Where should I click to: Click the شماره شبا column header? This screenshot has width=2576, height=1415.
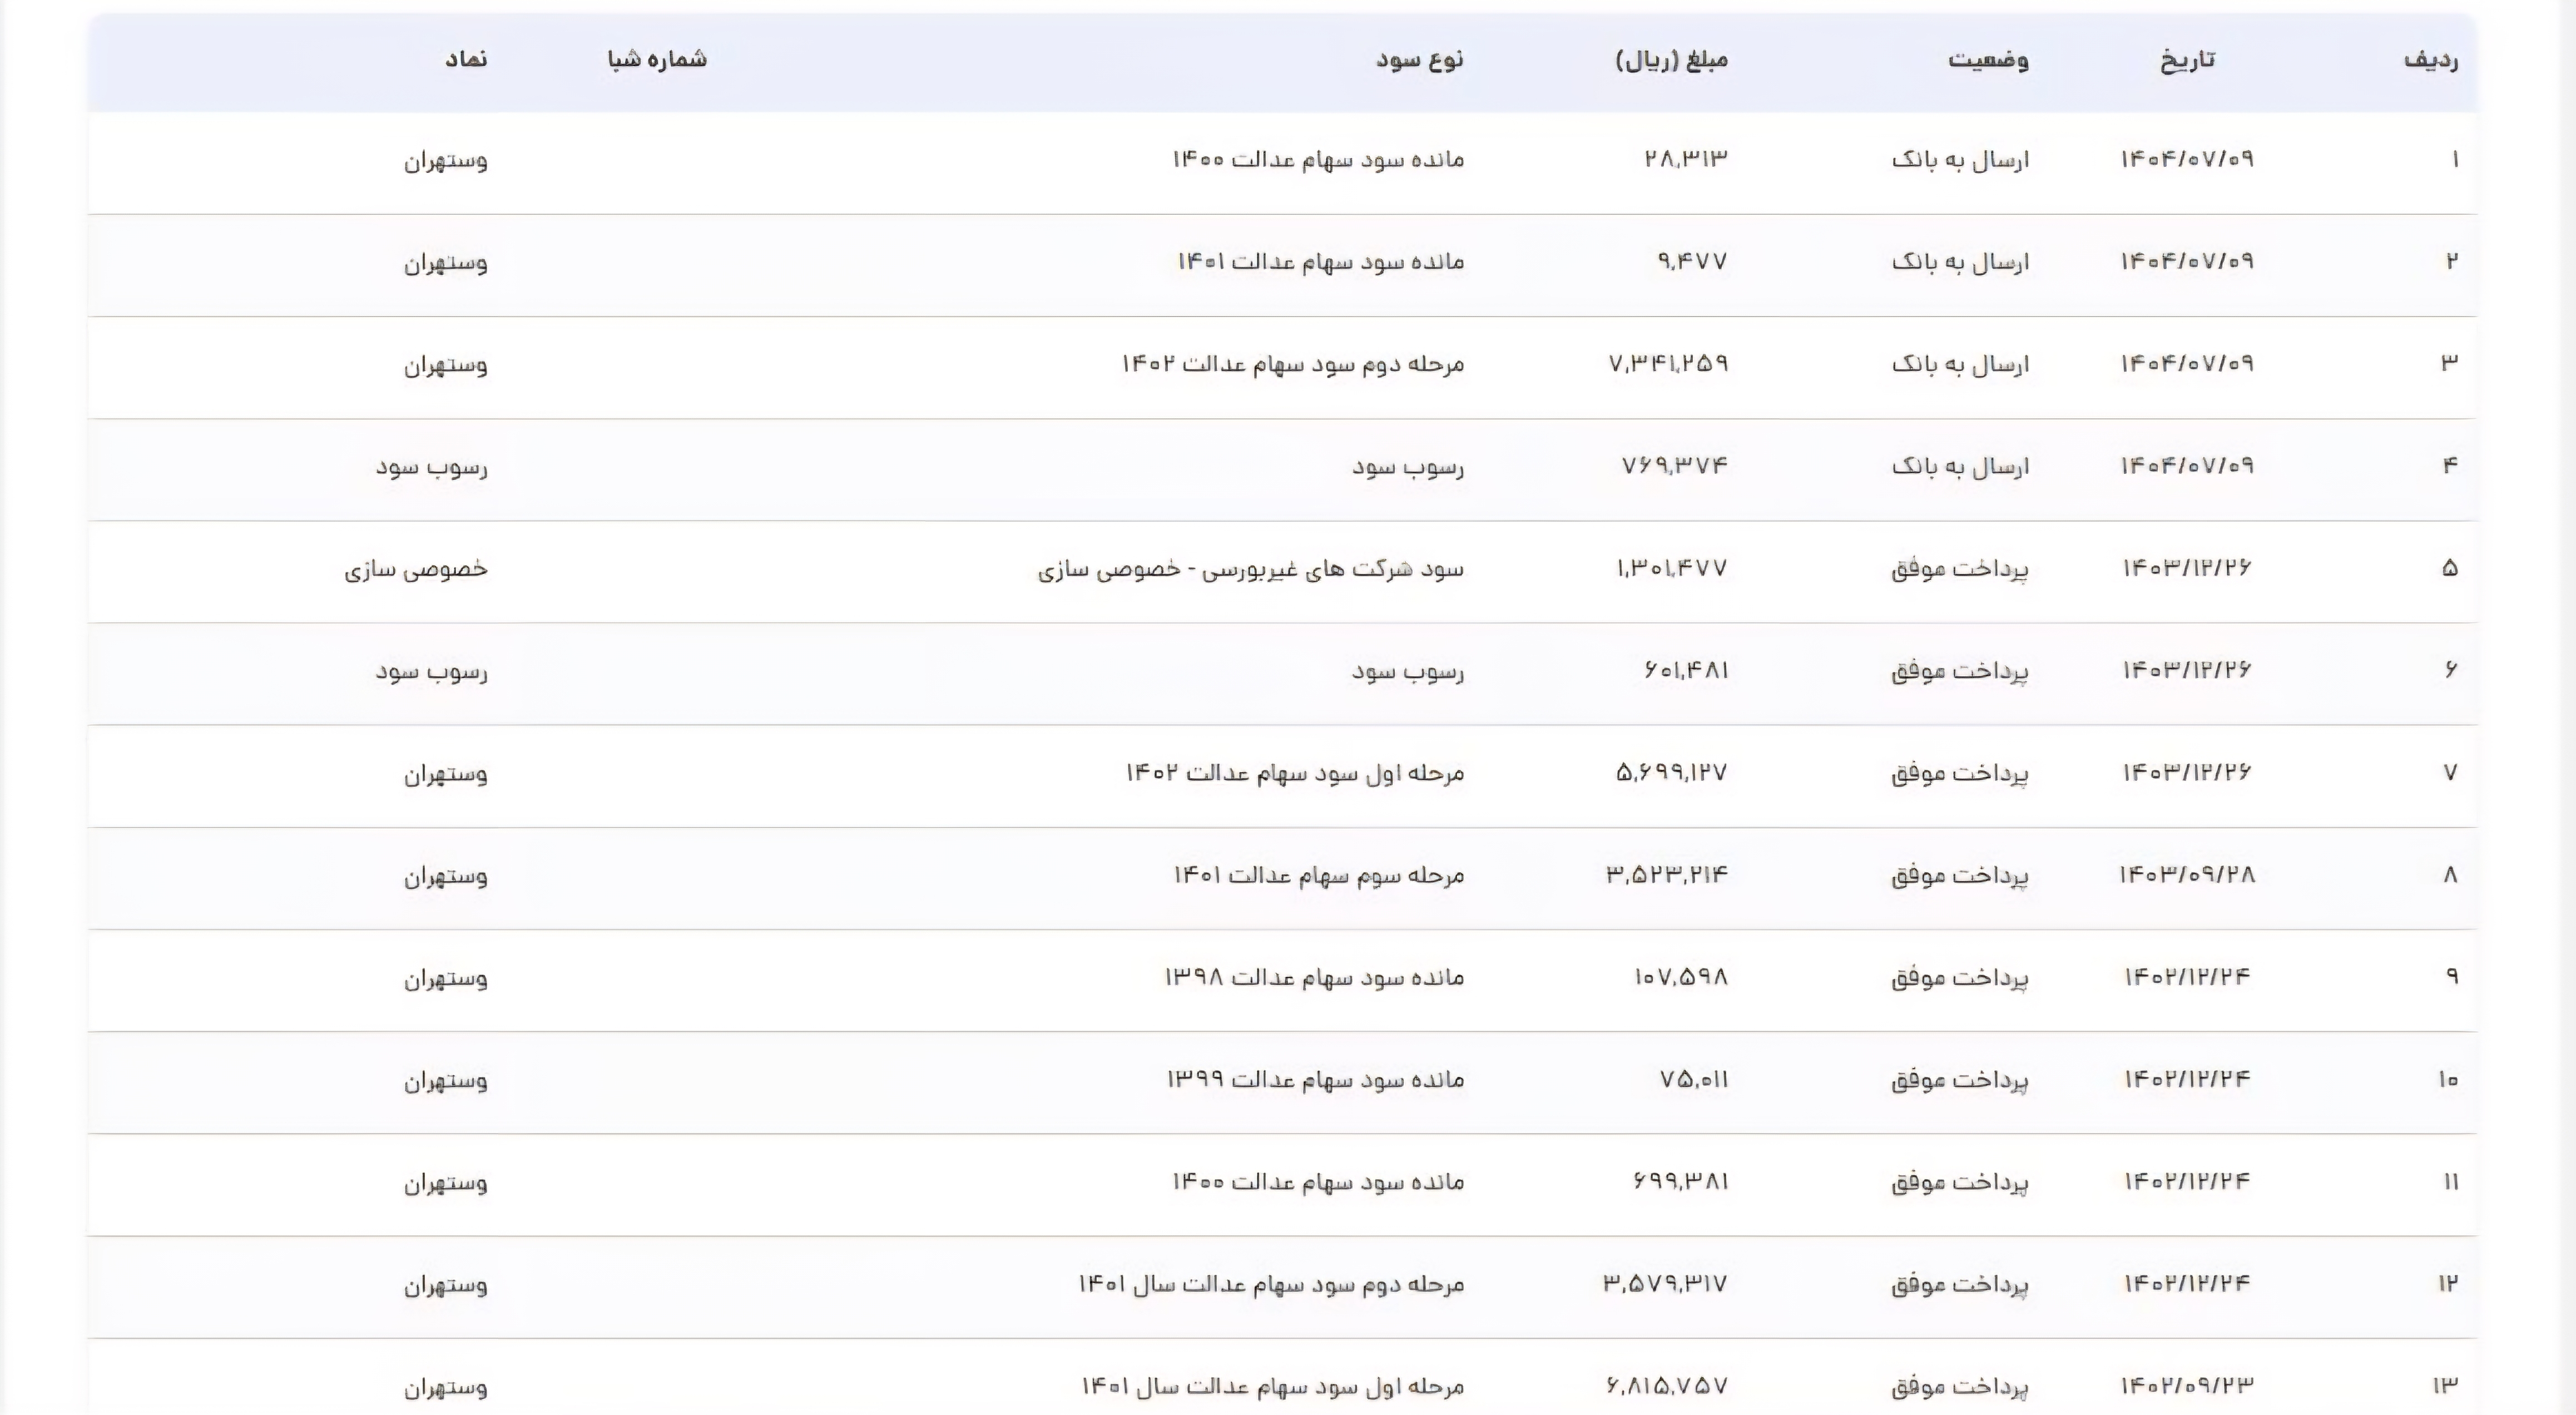(x=657, y=60)
